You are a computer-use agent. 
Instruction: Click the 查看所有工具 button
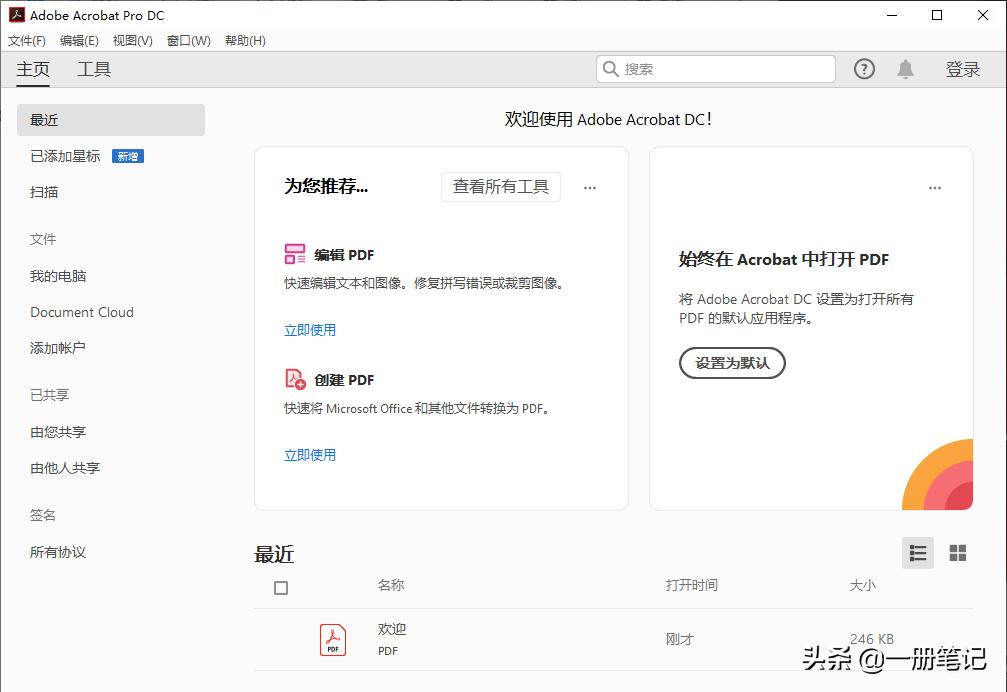point(500,186)
